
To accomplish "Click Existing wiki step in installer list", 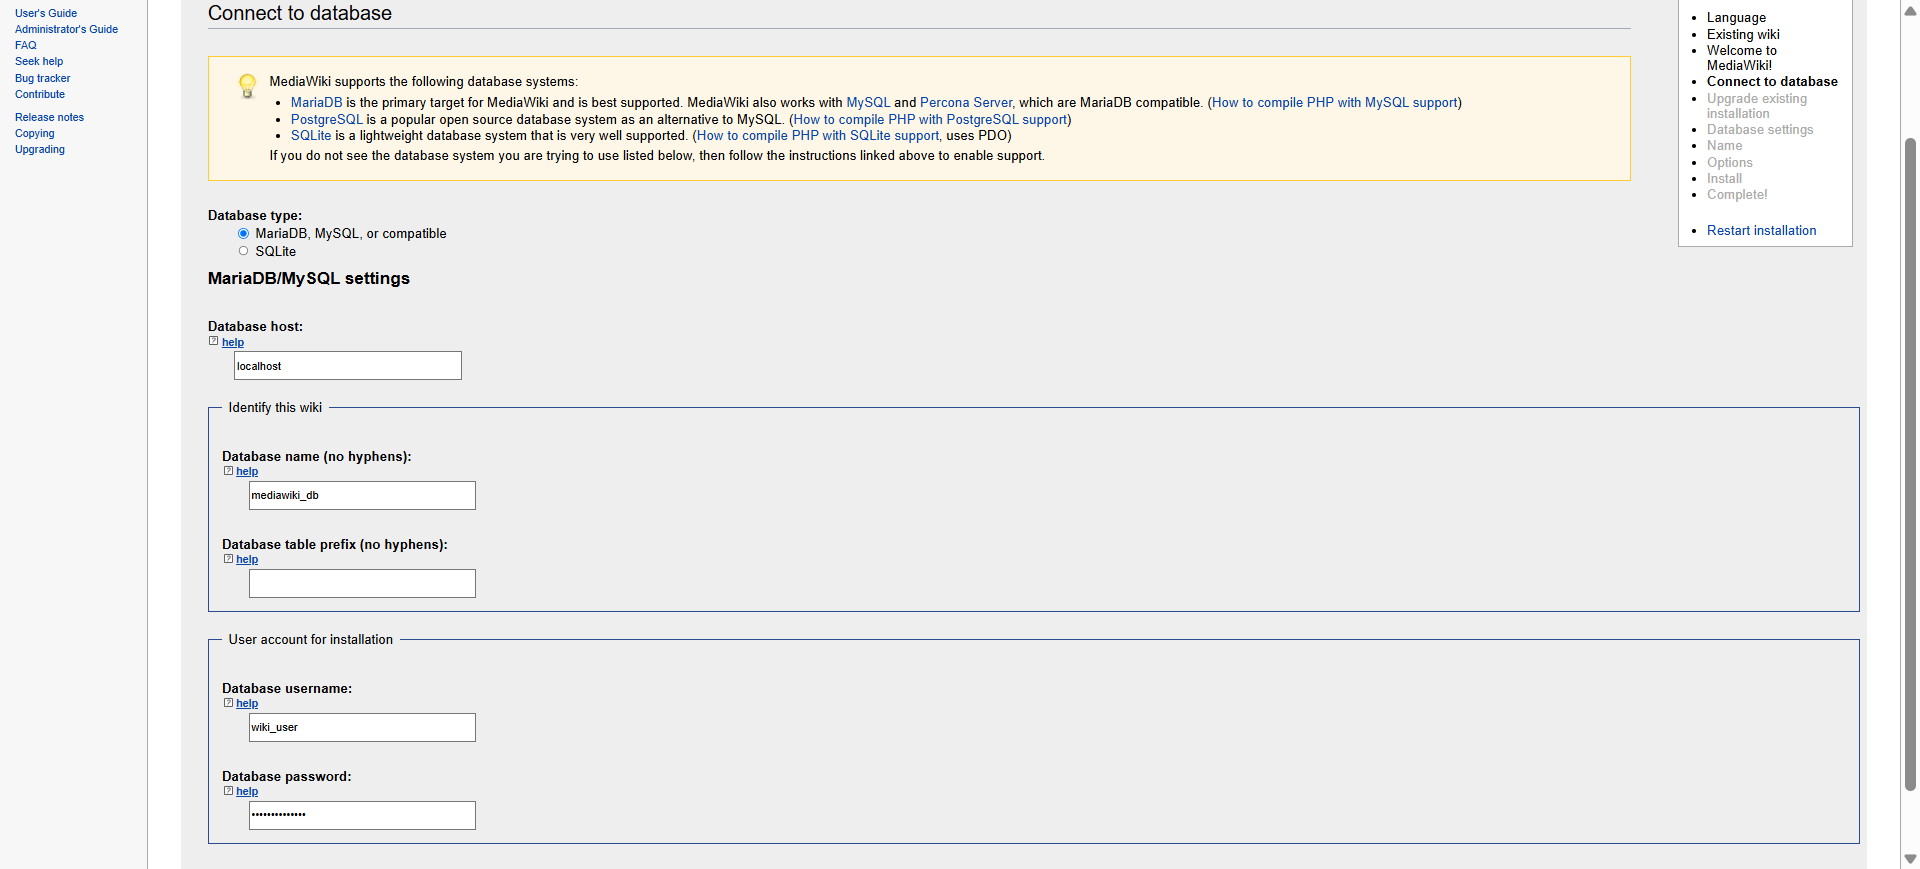I will 1743,34.
